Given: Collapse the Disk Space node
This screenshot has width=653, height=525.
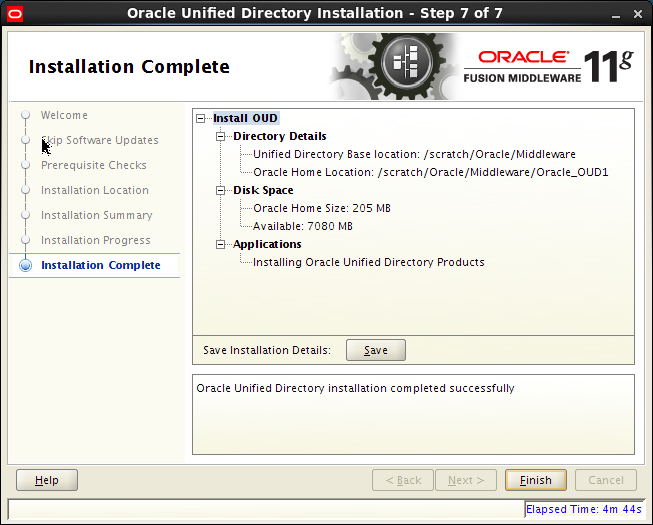Looking at the screenshot, I should click(220, 191).
